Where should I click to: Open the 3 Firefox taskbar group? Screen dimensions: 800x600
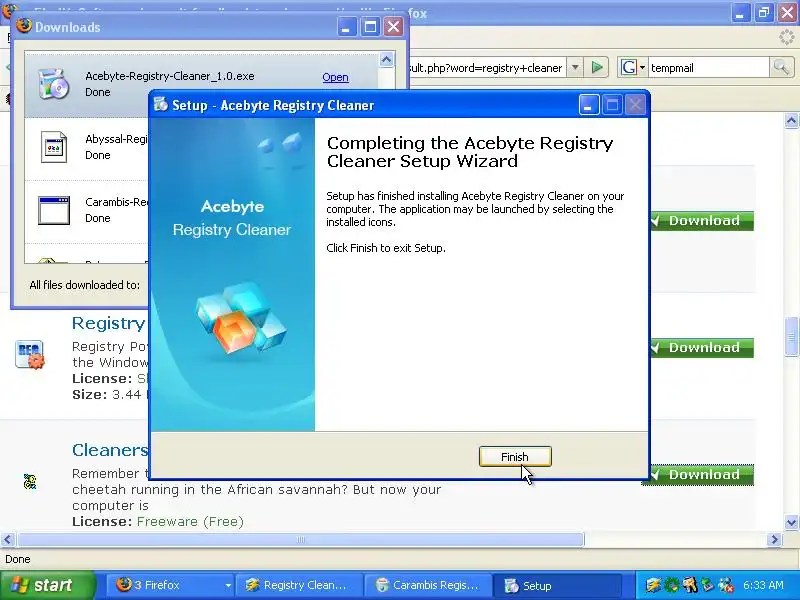pyautogui.click(x=170, y=585)
